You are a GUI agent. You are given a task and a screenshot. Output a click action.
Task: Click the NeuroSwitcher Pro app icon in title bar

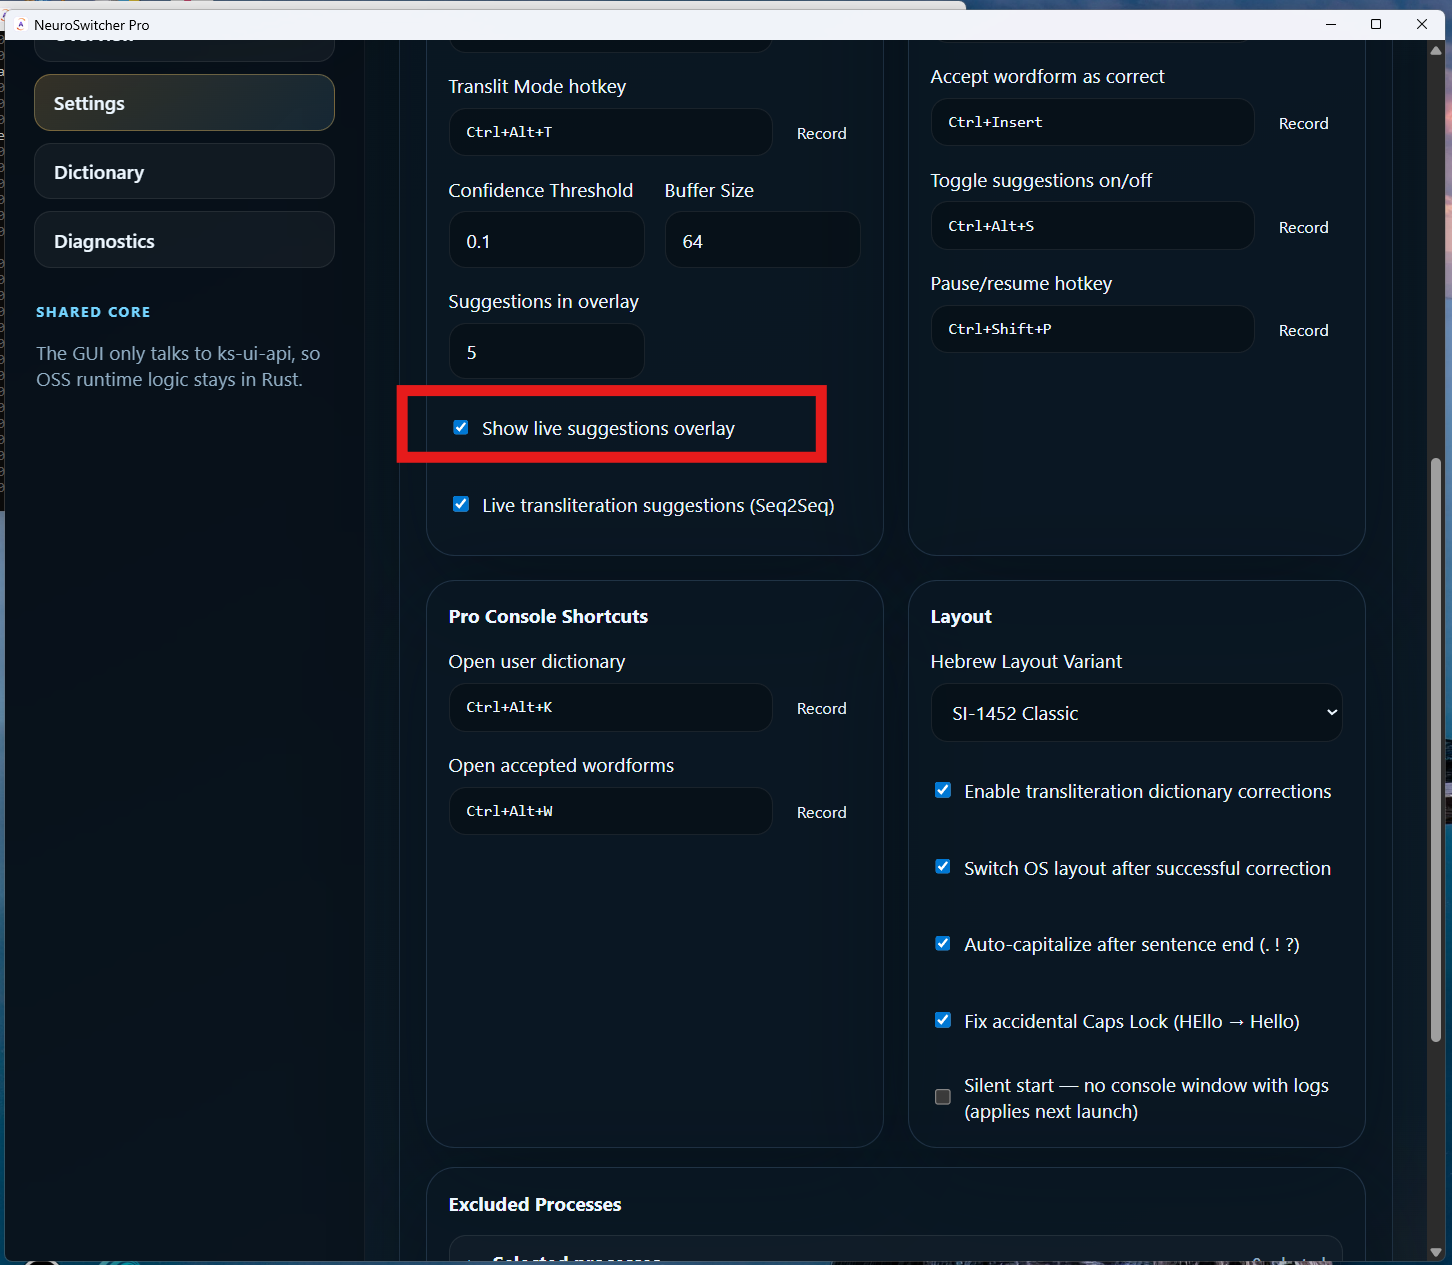tap(20, 25)
